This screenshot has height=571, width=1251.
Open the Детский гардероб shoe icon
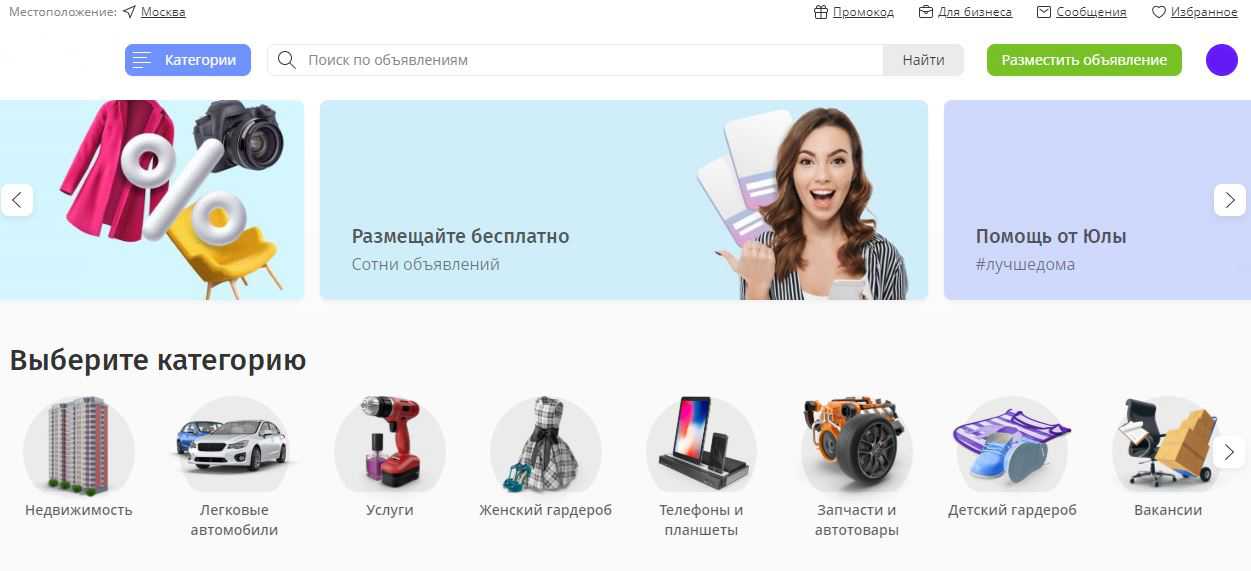pyautogui.click(x=1012, y=445)
